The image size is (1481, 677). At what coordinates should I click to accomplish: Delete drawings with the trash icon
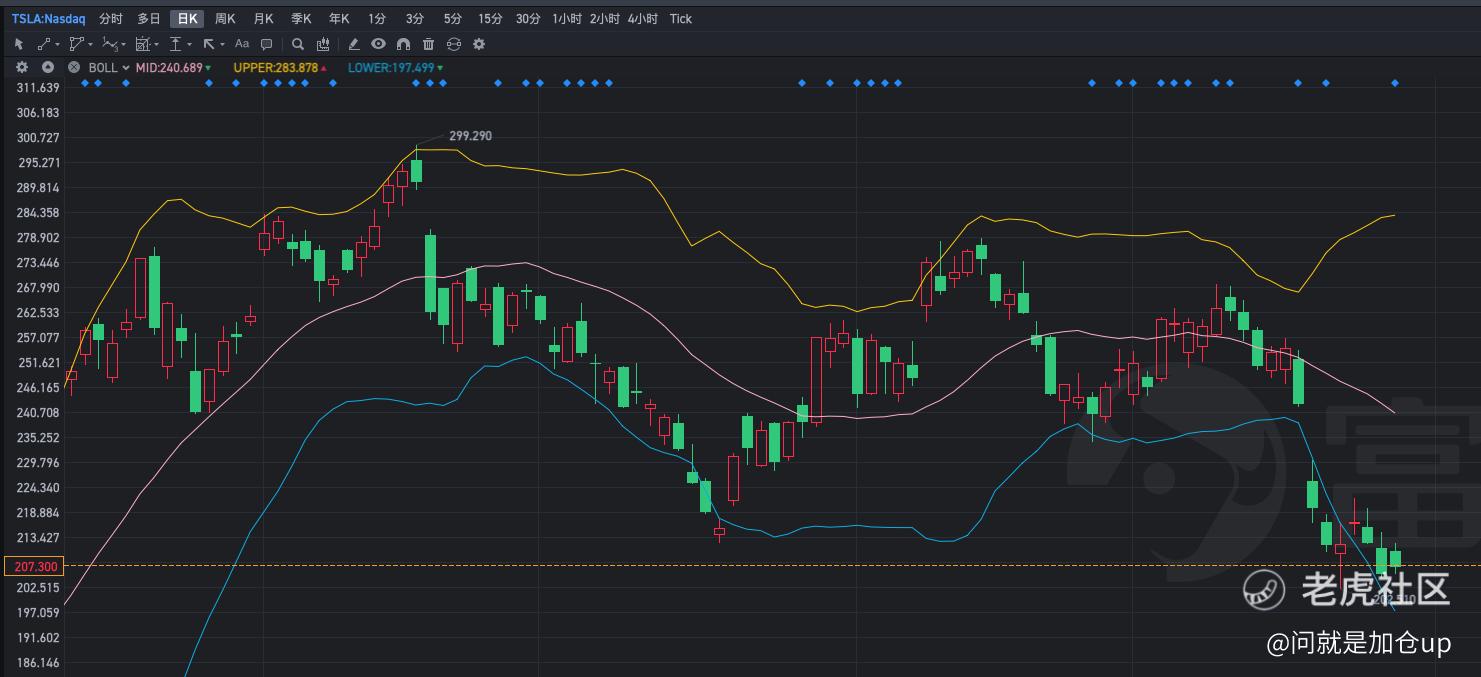[428, 44]
